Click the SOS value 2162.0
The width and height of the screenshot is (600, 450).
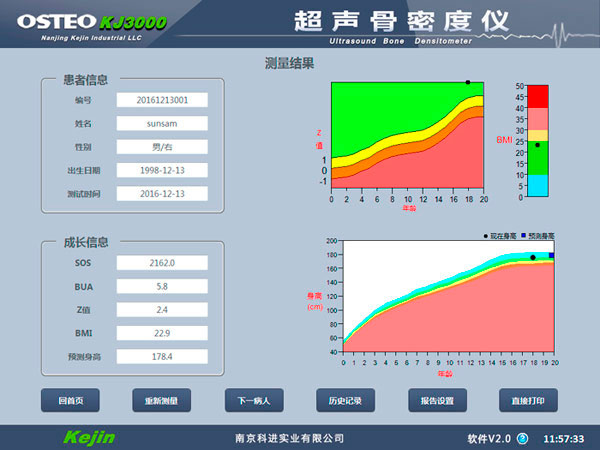pyautogui.click(x=162, y=263)
